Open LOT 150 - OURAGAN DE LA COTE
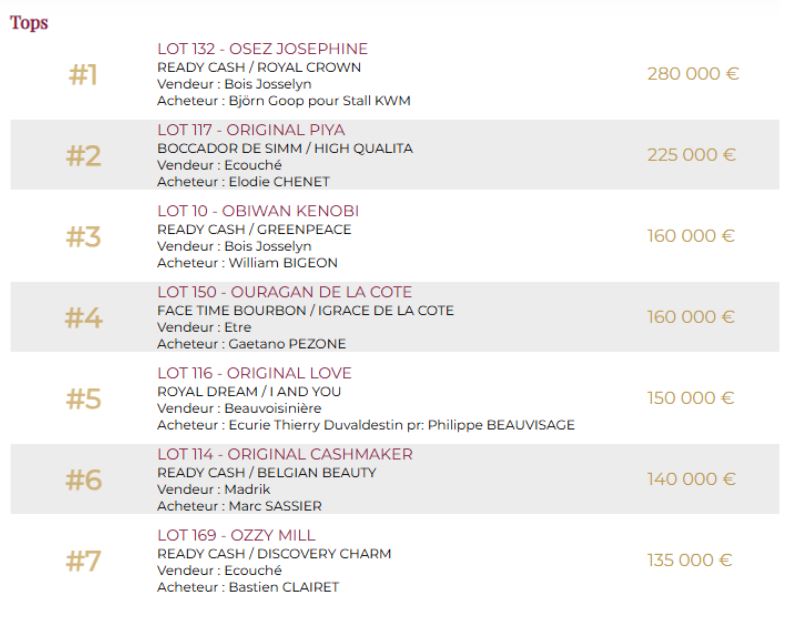791x624 pixels. [284, 292]
